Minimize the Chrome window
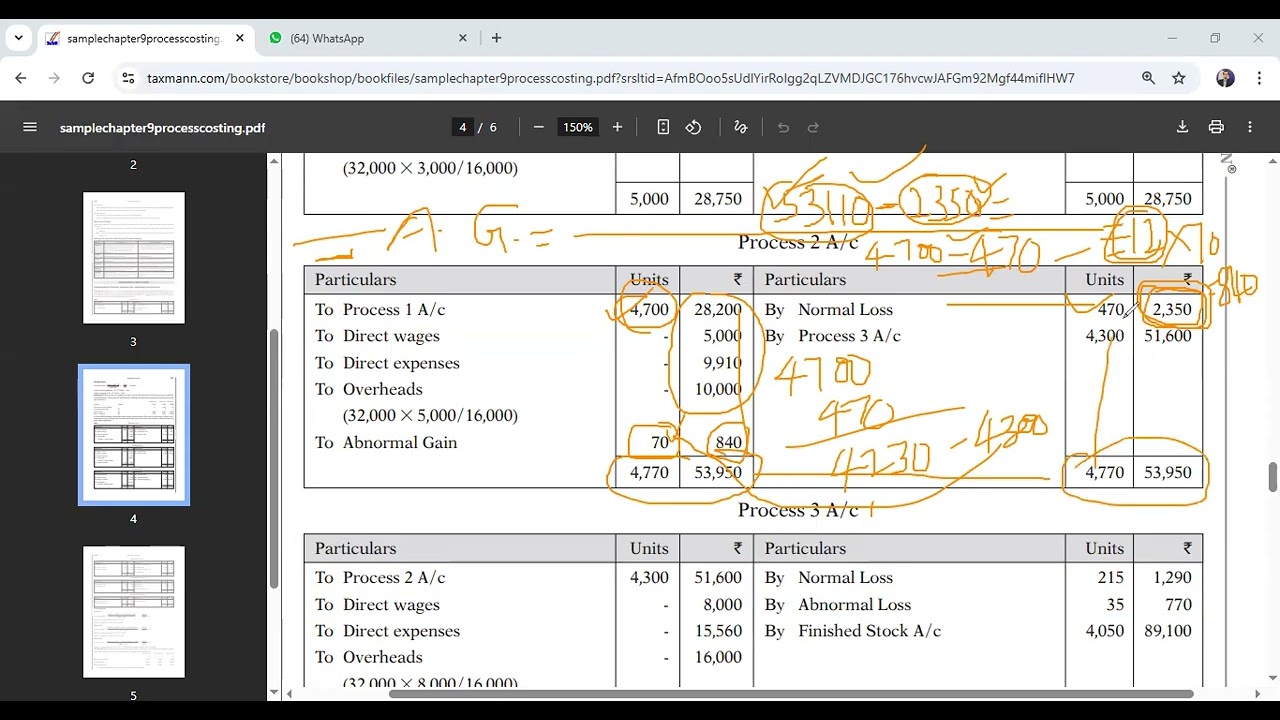 [1172, 38]
